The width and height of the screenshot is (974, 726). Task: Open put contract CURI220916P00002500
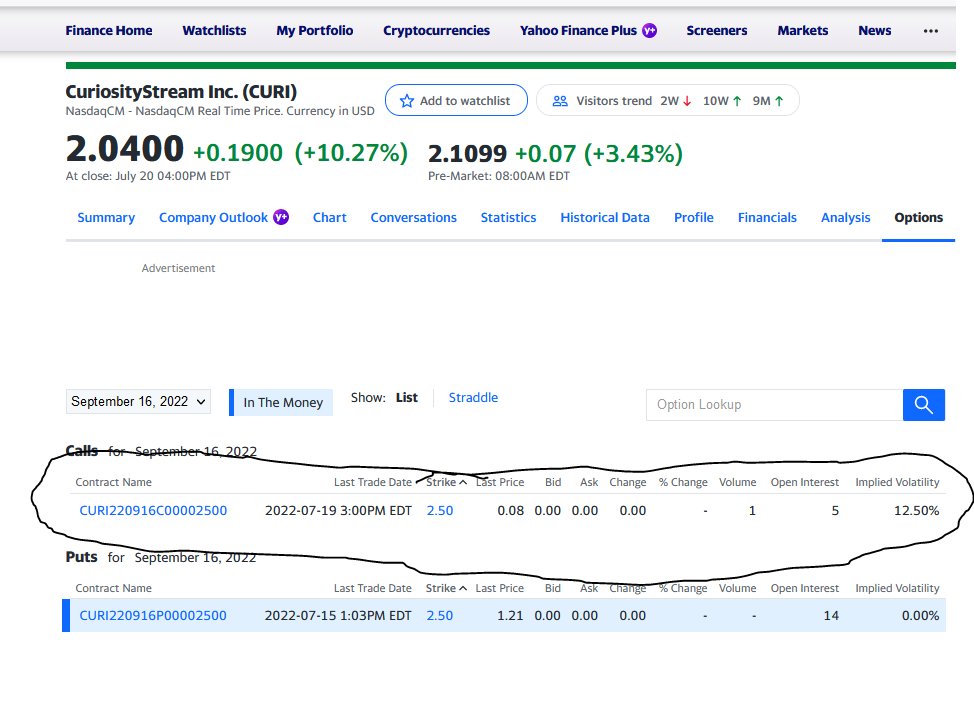[153, 615]
